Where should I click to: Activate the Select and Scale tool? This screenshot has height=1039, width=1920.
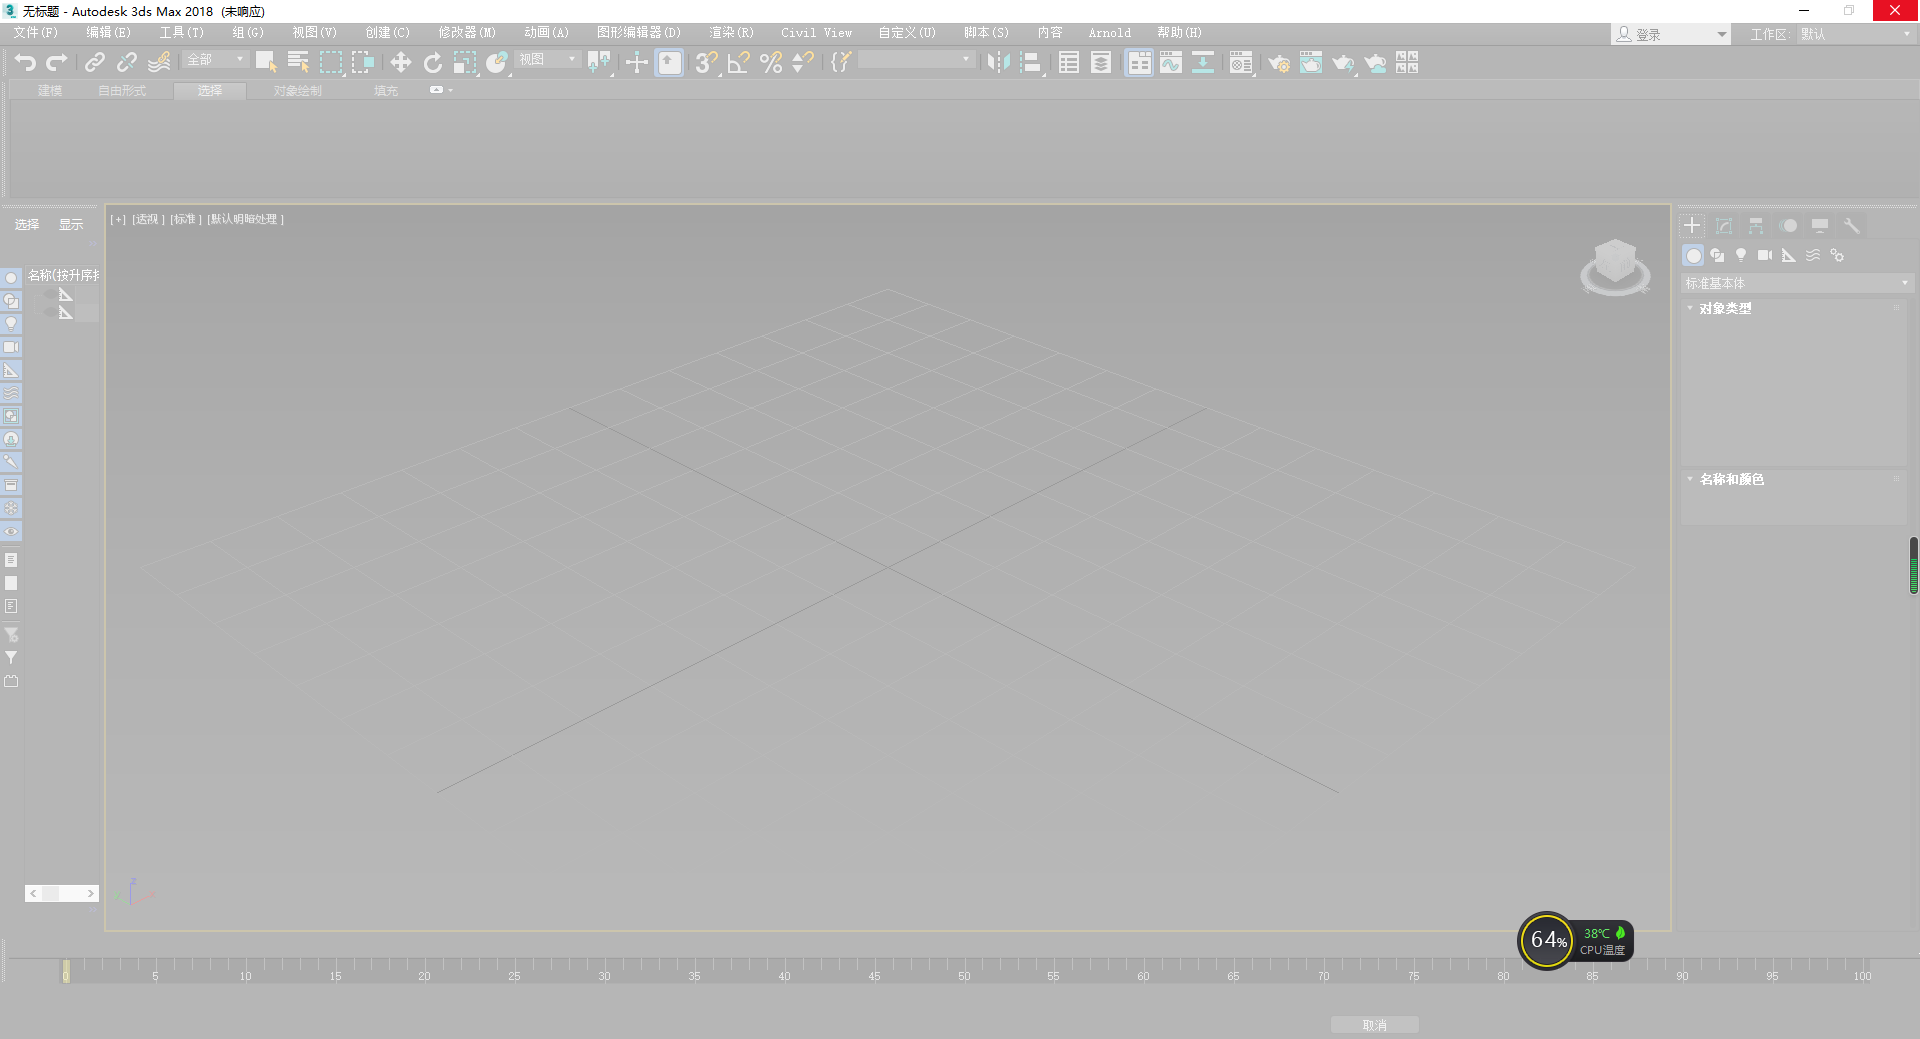[x=465, y=62]
